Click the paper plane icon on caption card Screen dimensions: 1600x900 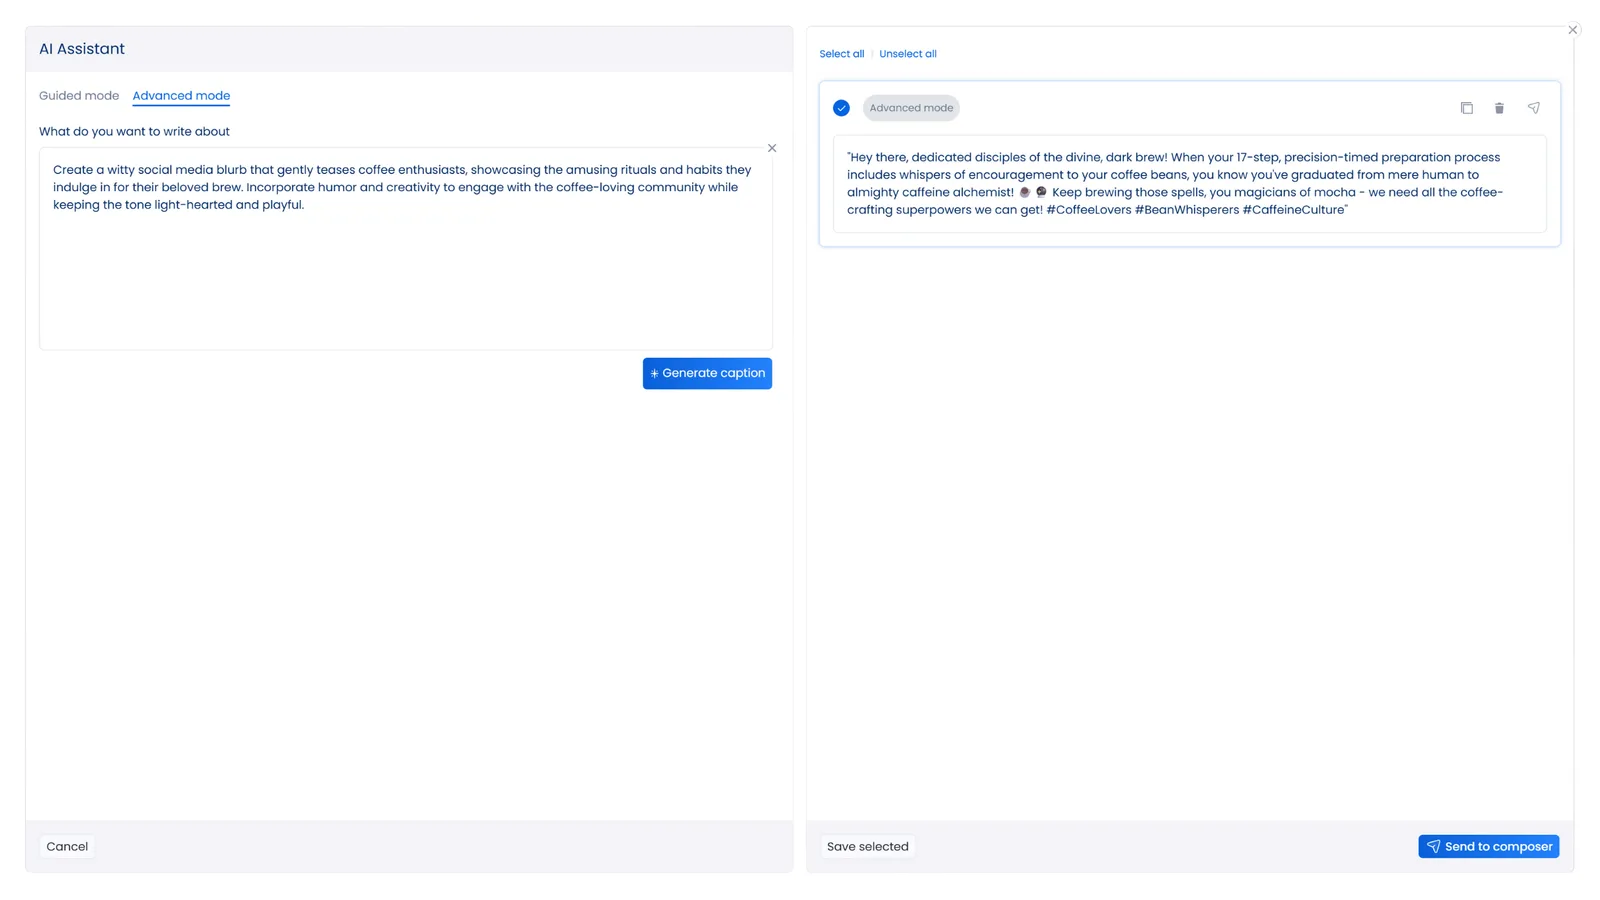[1533, 108]
